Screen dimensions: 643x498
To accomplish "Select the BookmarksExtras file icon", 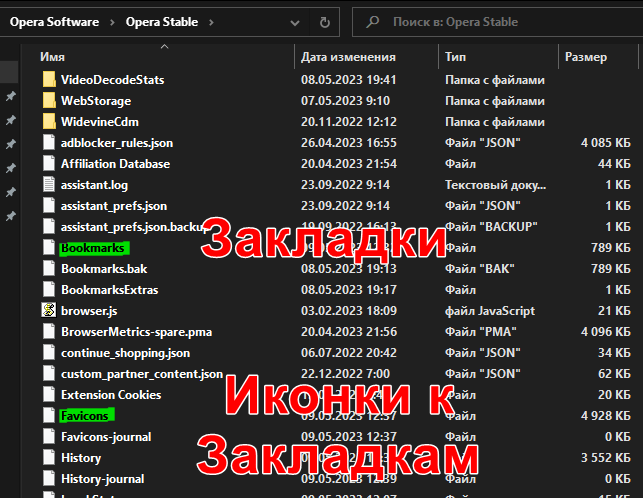I will (49, 290).
